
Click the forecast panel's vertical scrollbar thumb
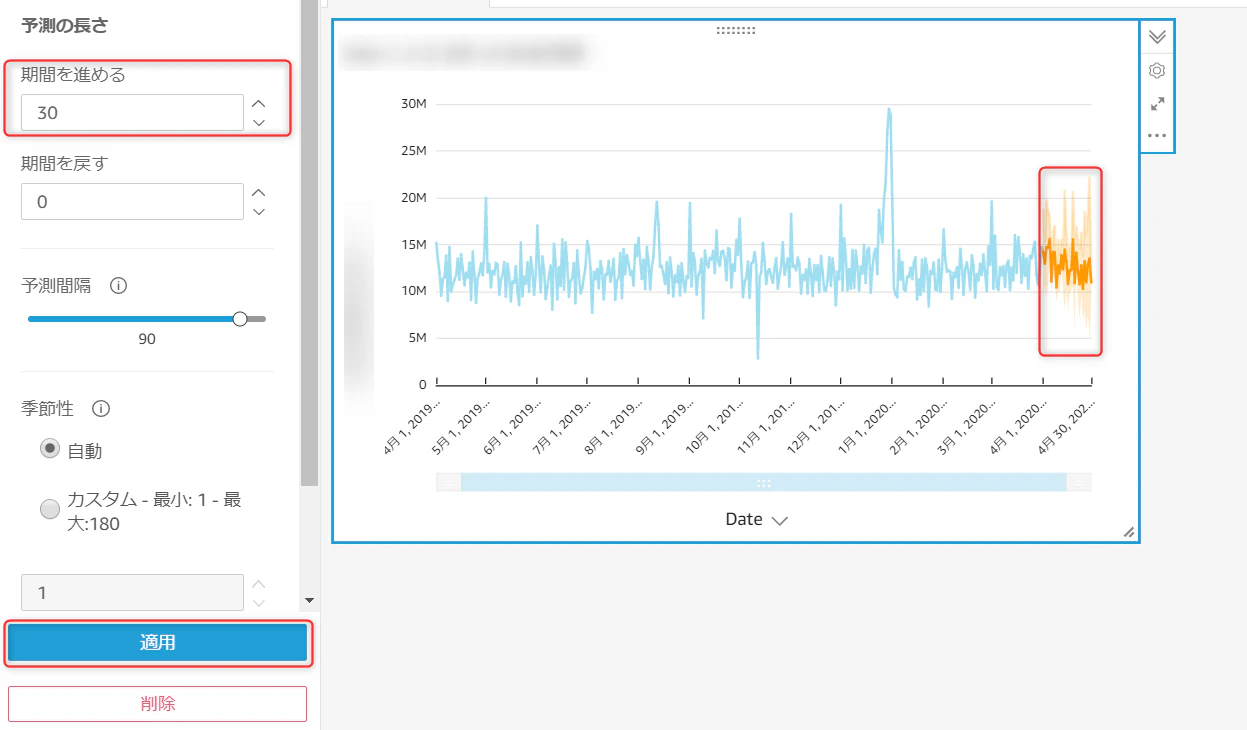pyautogui.click(x=309, y=243)
